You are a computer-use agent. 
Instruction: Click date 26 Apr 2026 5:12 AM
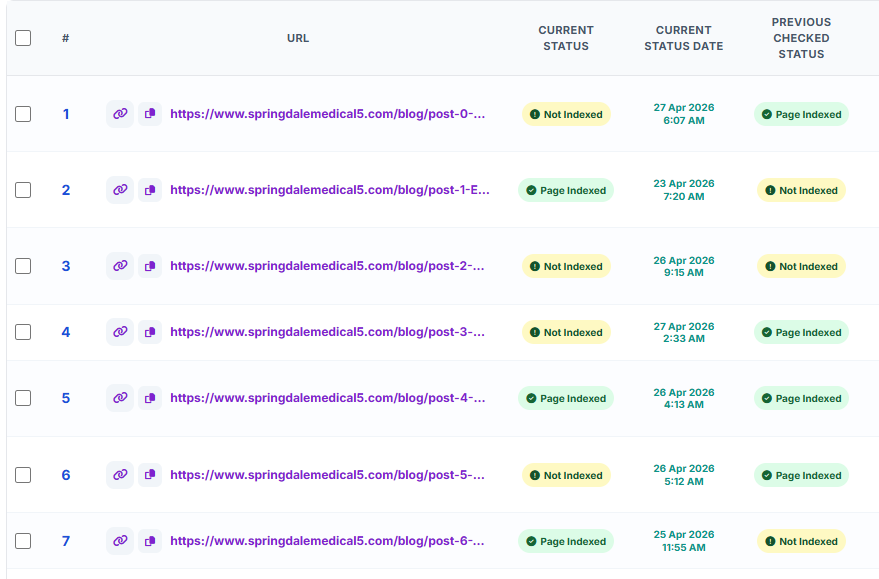683,475
